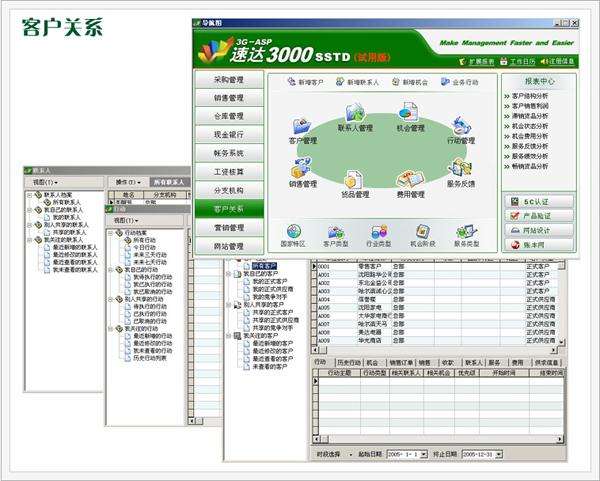The image size is (600, 481).
Task: Open the end date dropdown 2005-12-31
Action: tap(499, 455)
